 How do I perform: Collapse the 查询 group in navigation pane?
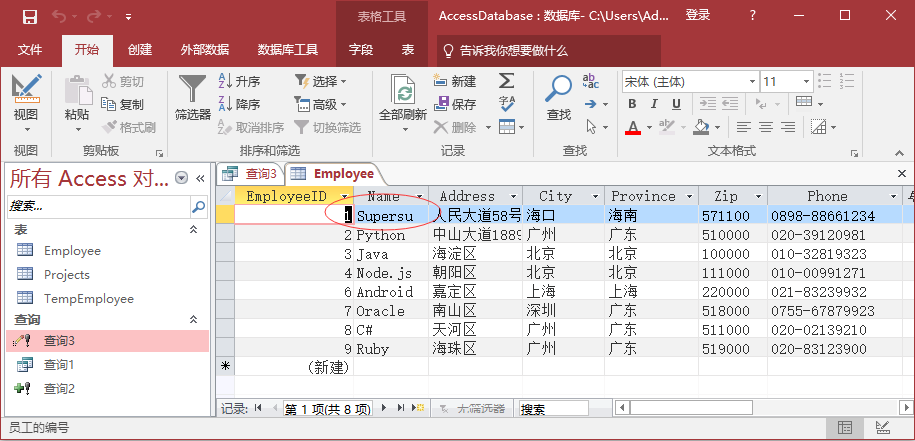coord(194,319)
